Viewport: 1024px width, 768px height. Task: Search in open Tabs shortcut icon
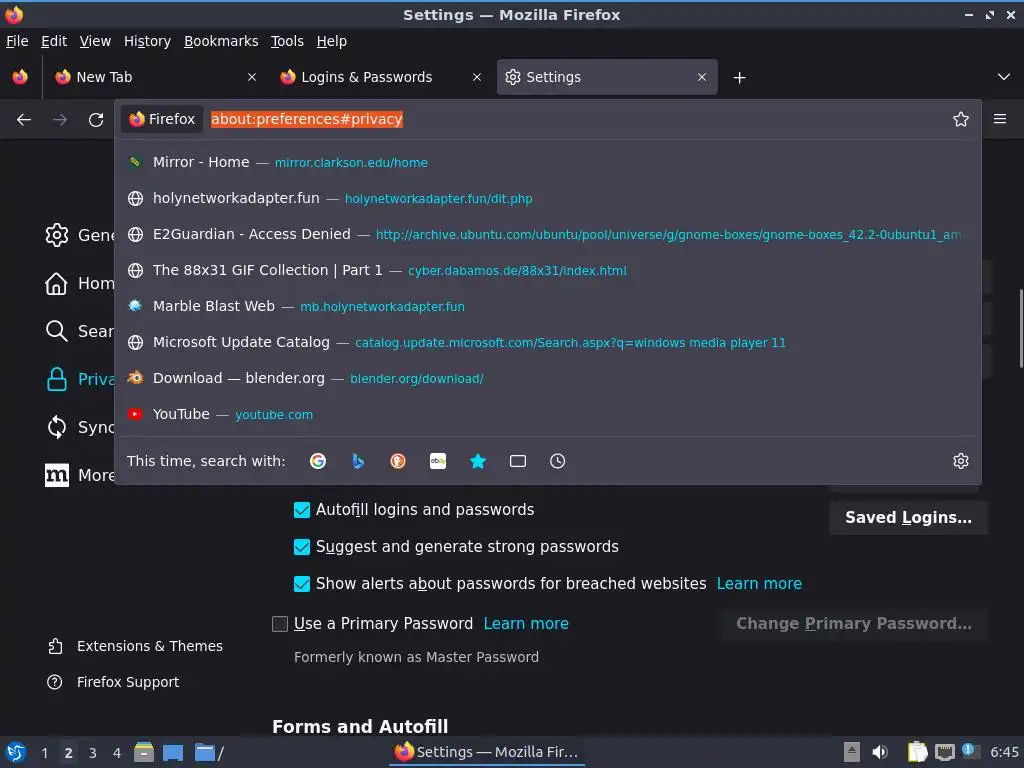click(518, 461)
